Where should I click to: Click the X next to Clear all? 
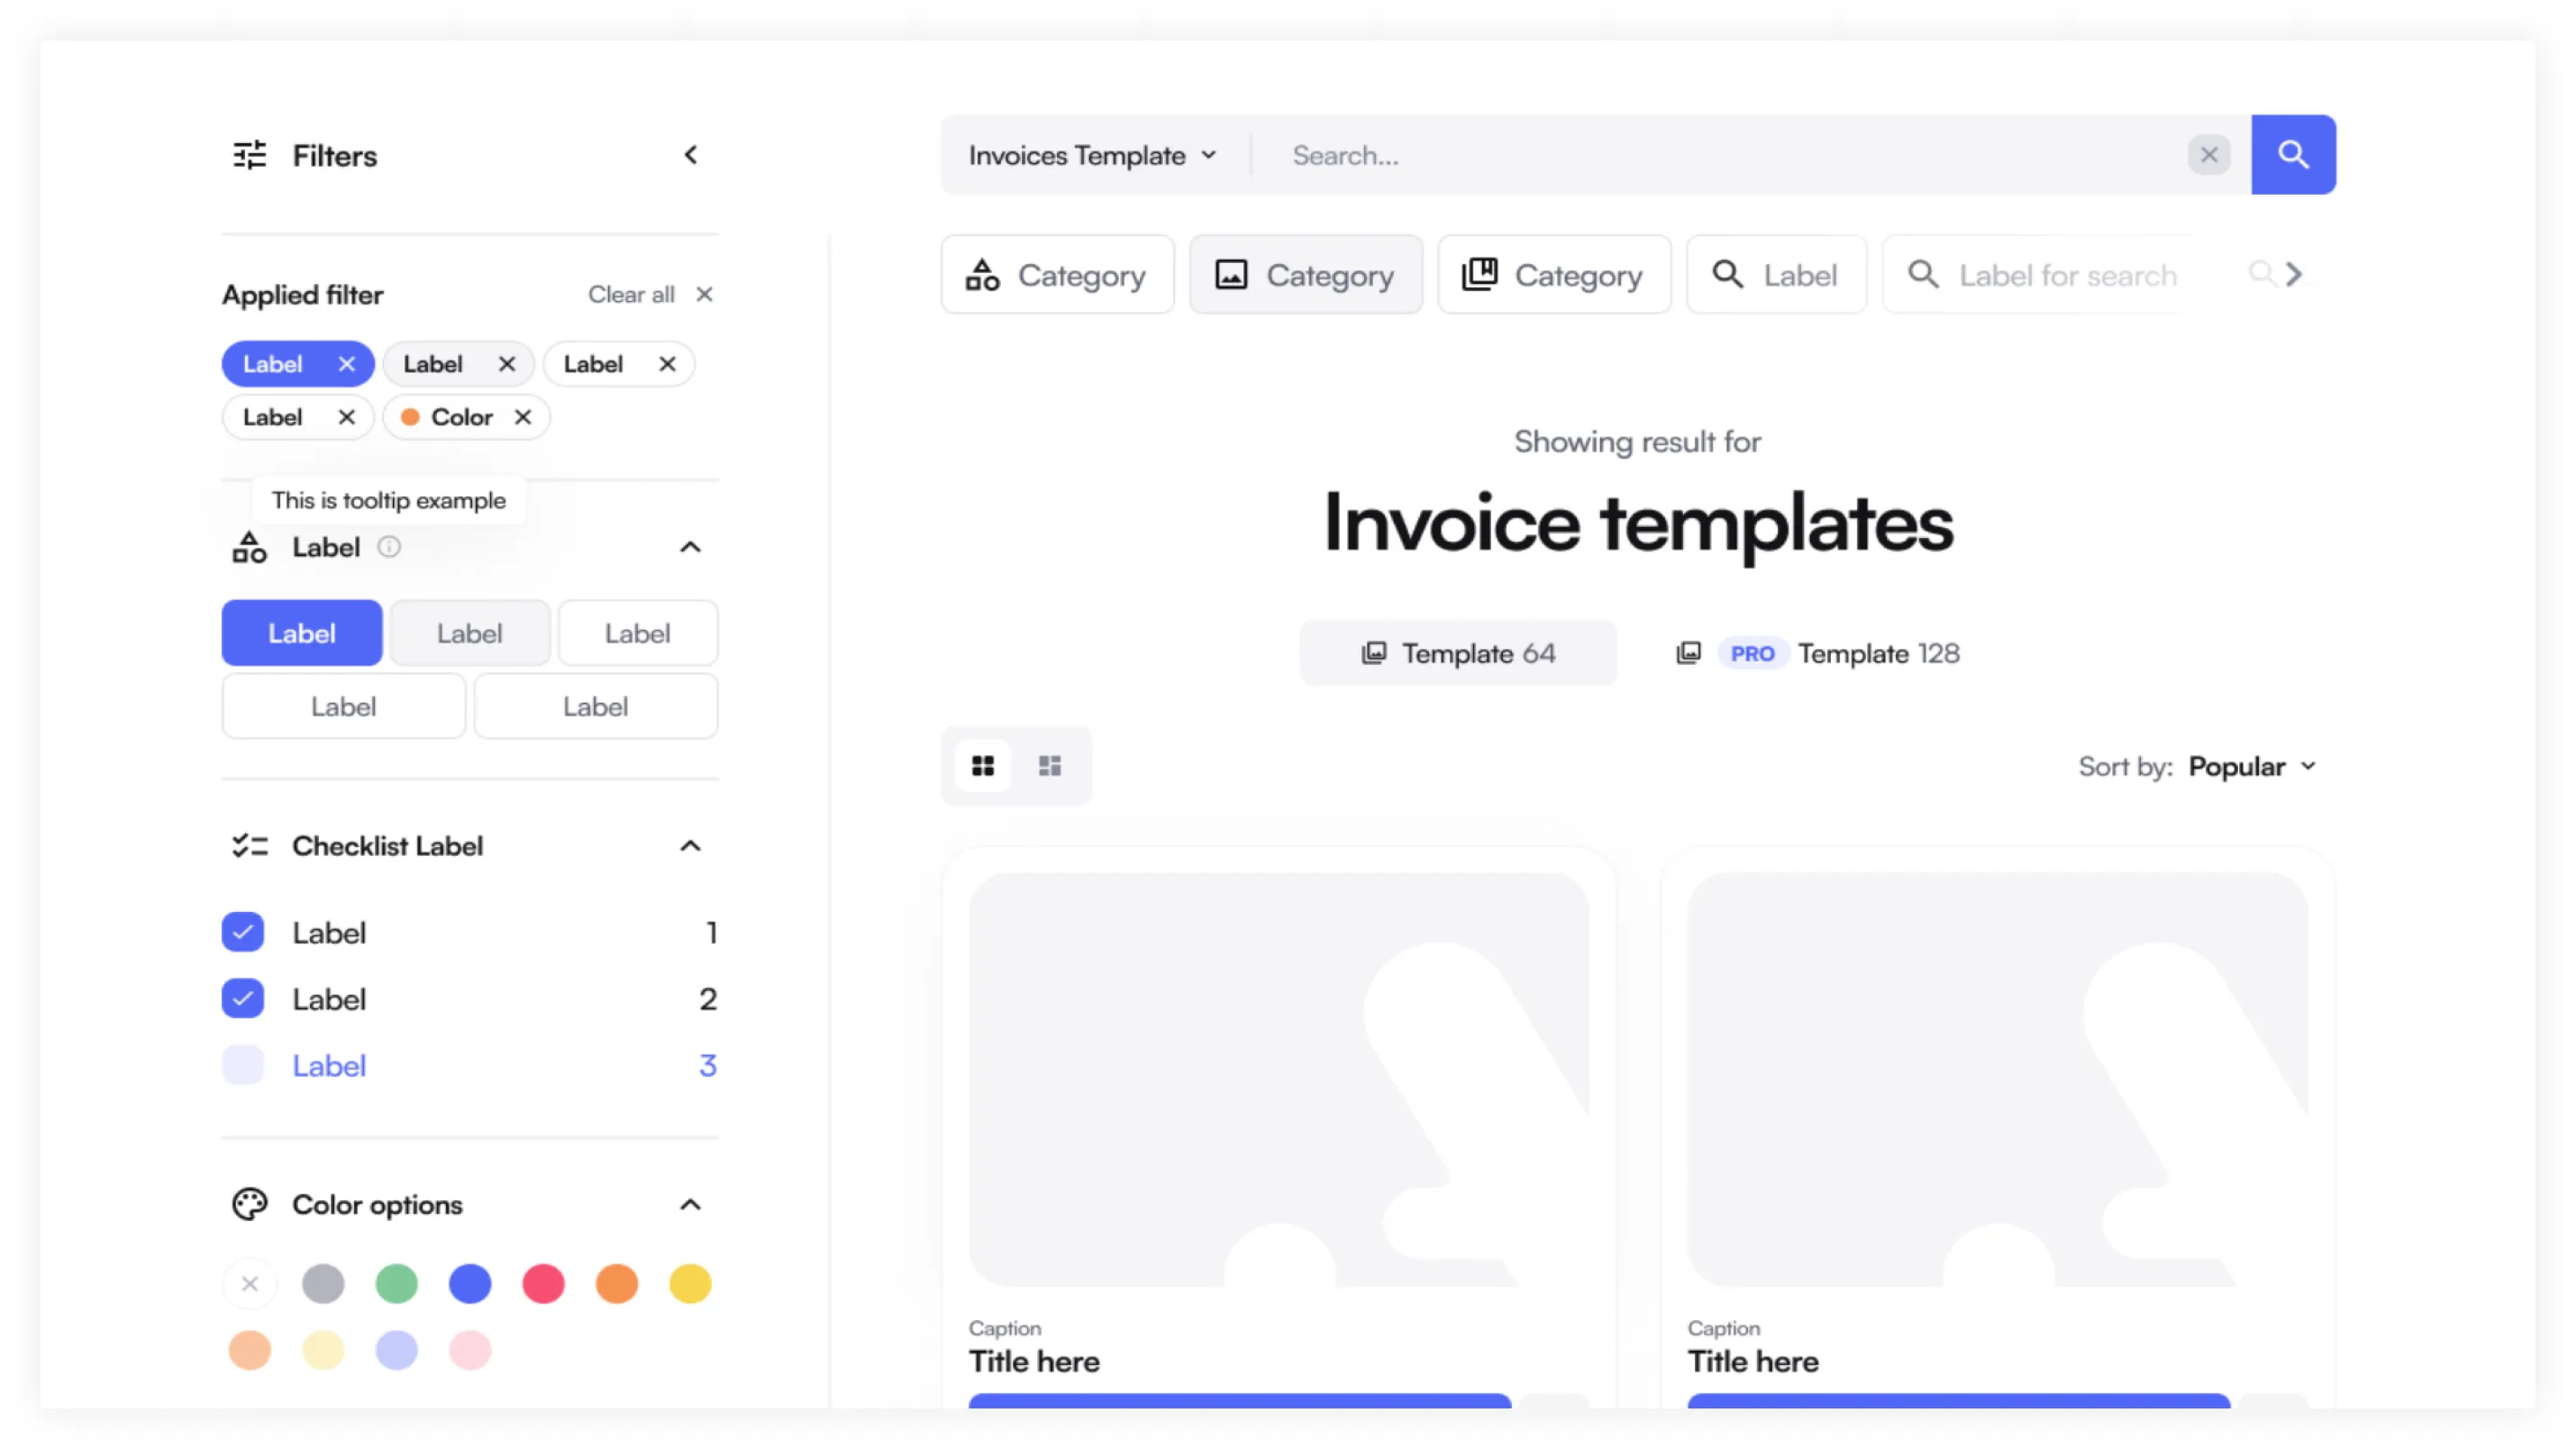point(704,294)
